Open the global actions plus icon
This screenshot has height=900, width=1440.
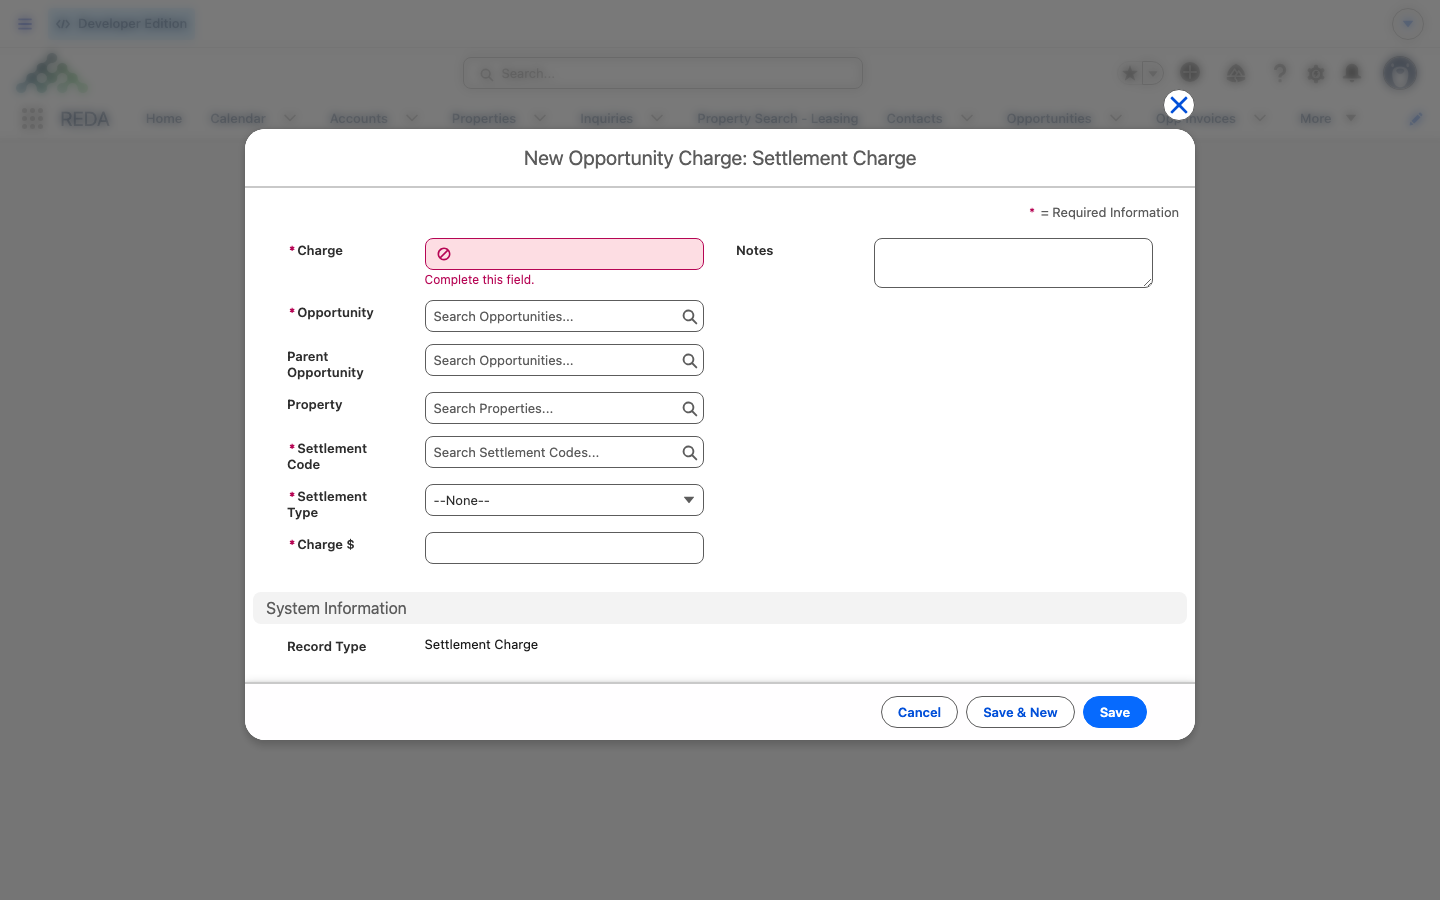pos(1190,72)
